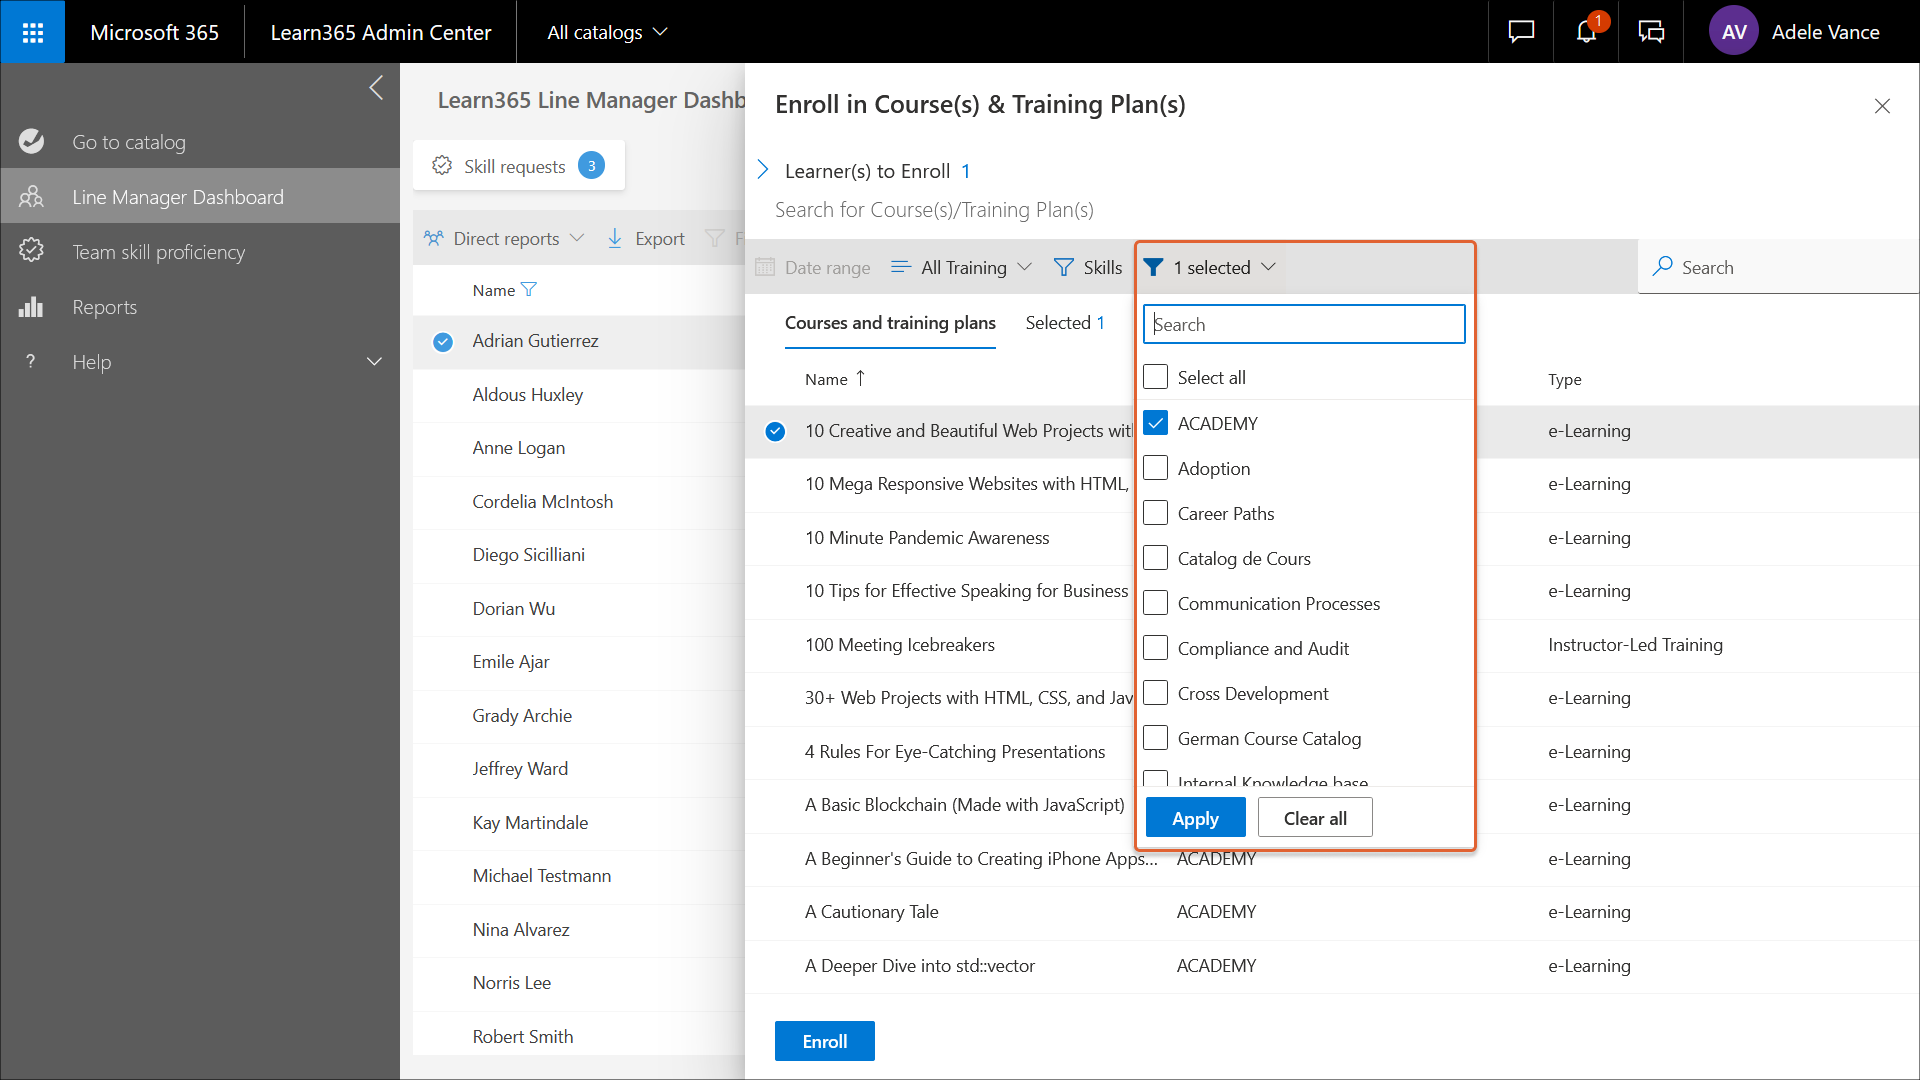
Task: Open the chat message icon in header
Action: tap(1521, 32)
